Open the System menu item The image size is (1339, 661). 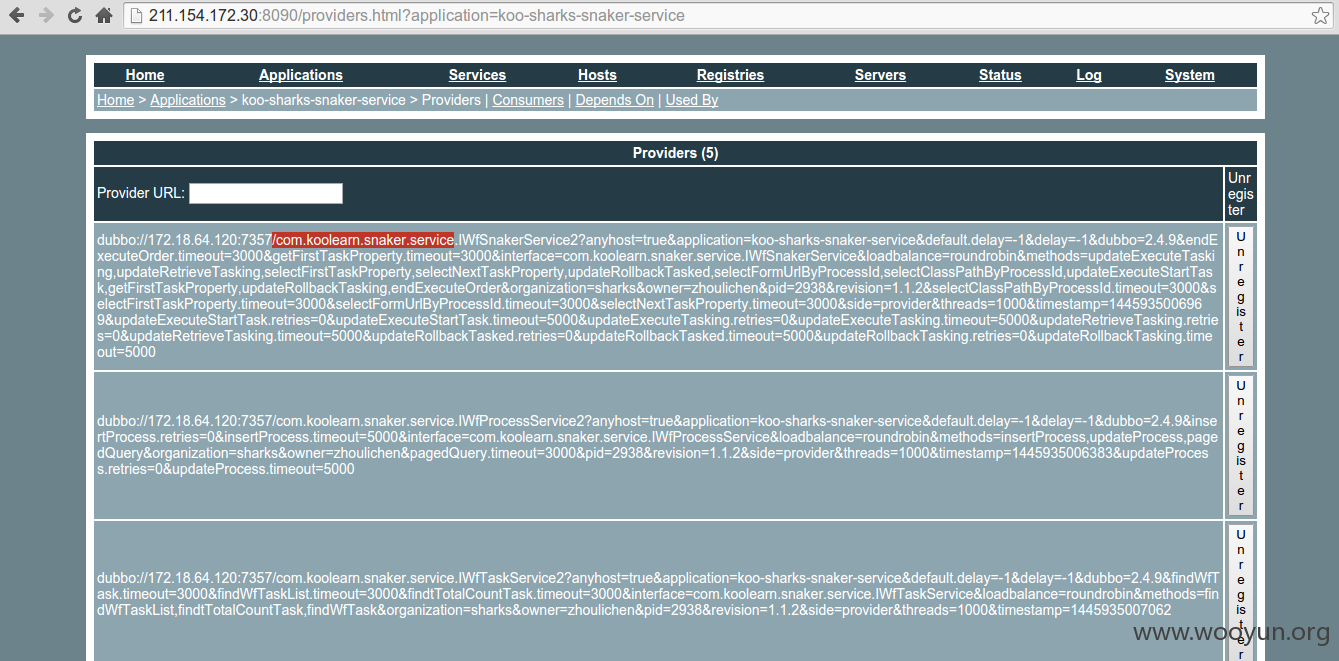(x=1190, y=75)
